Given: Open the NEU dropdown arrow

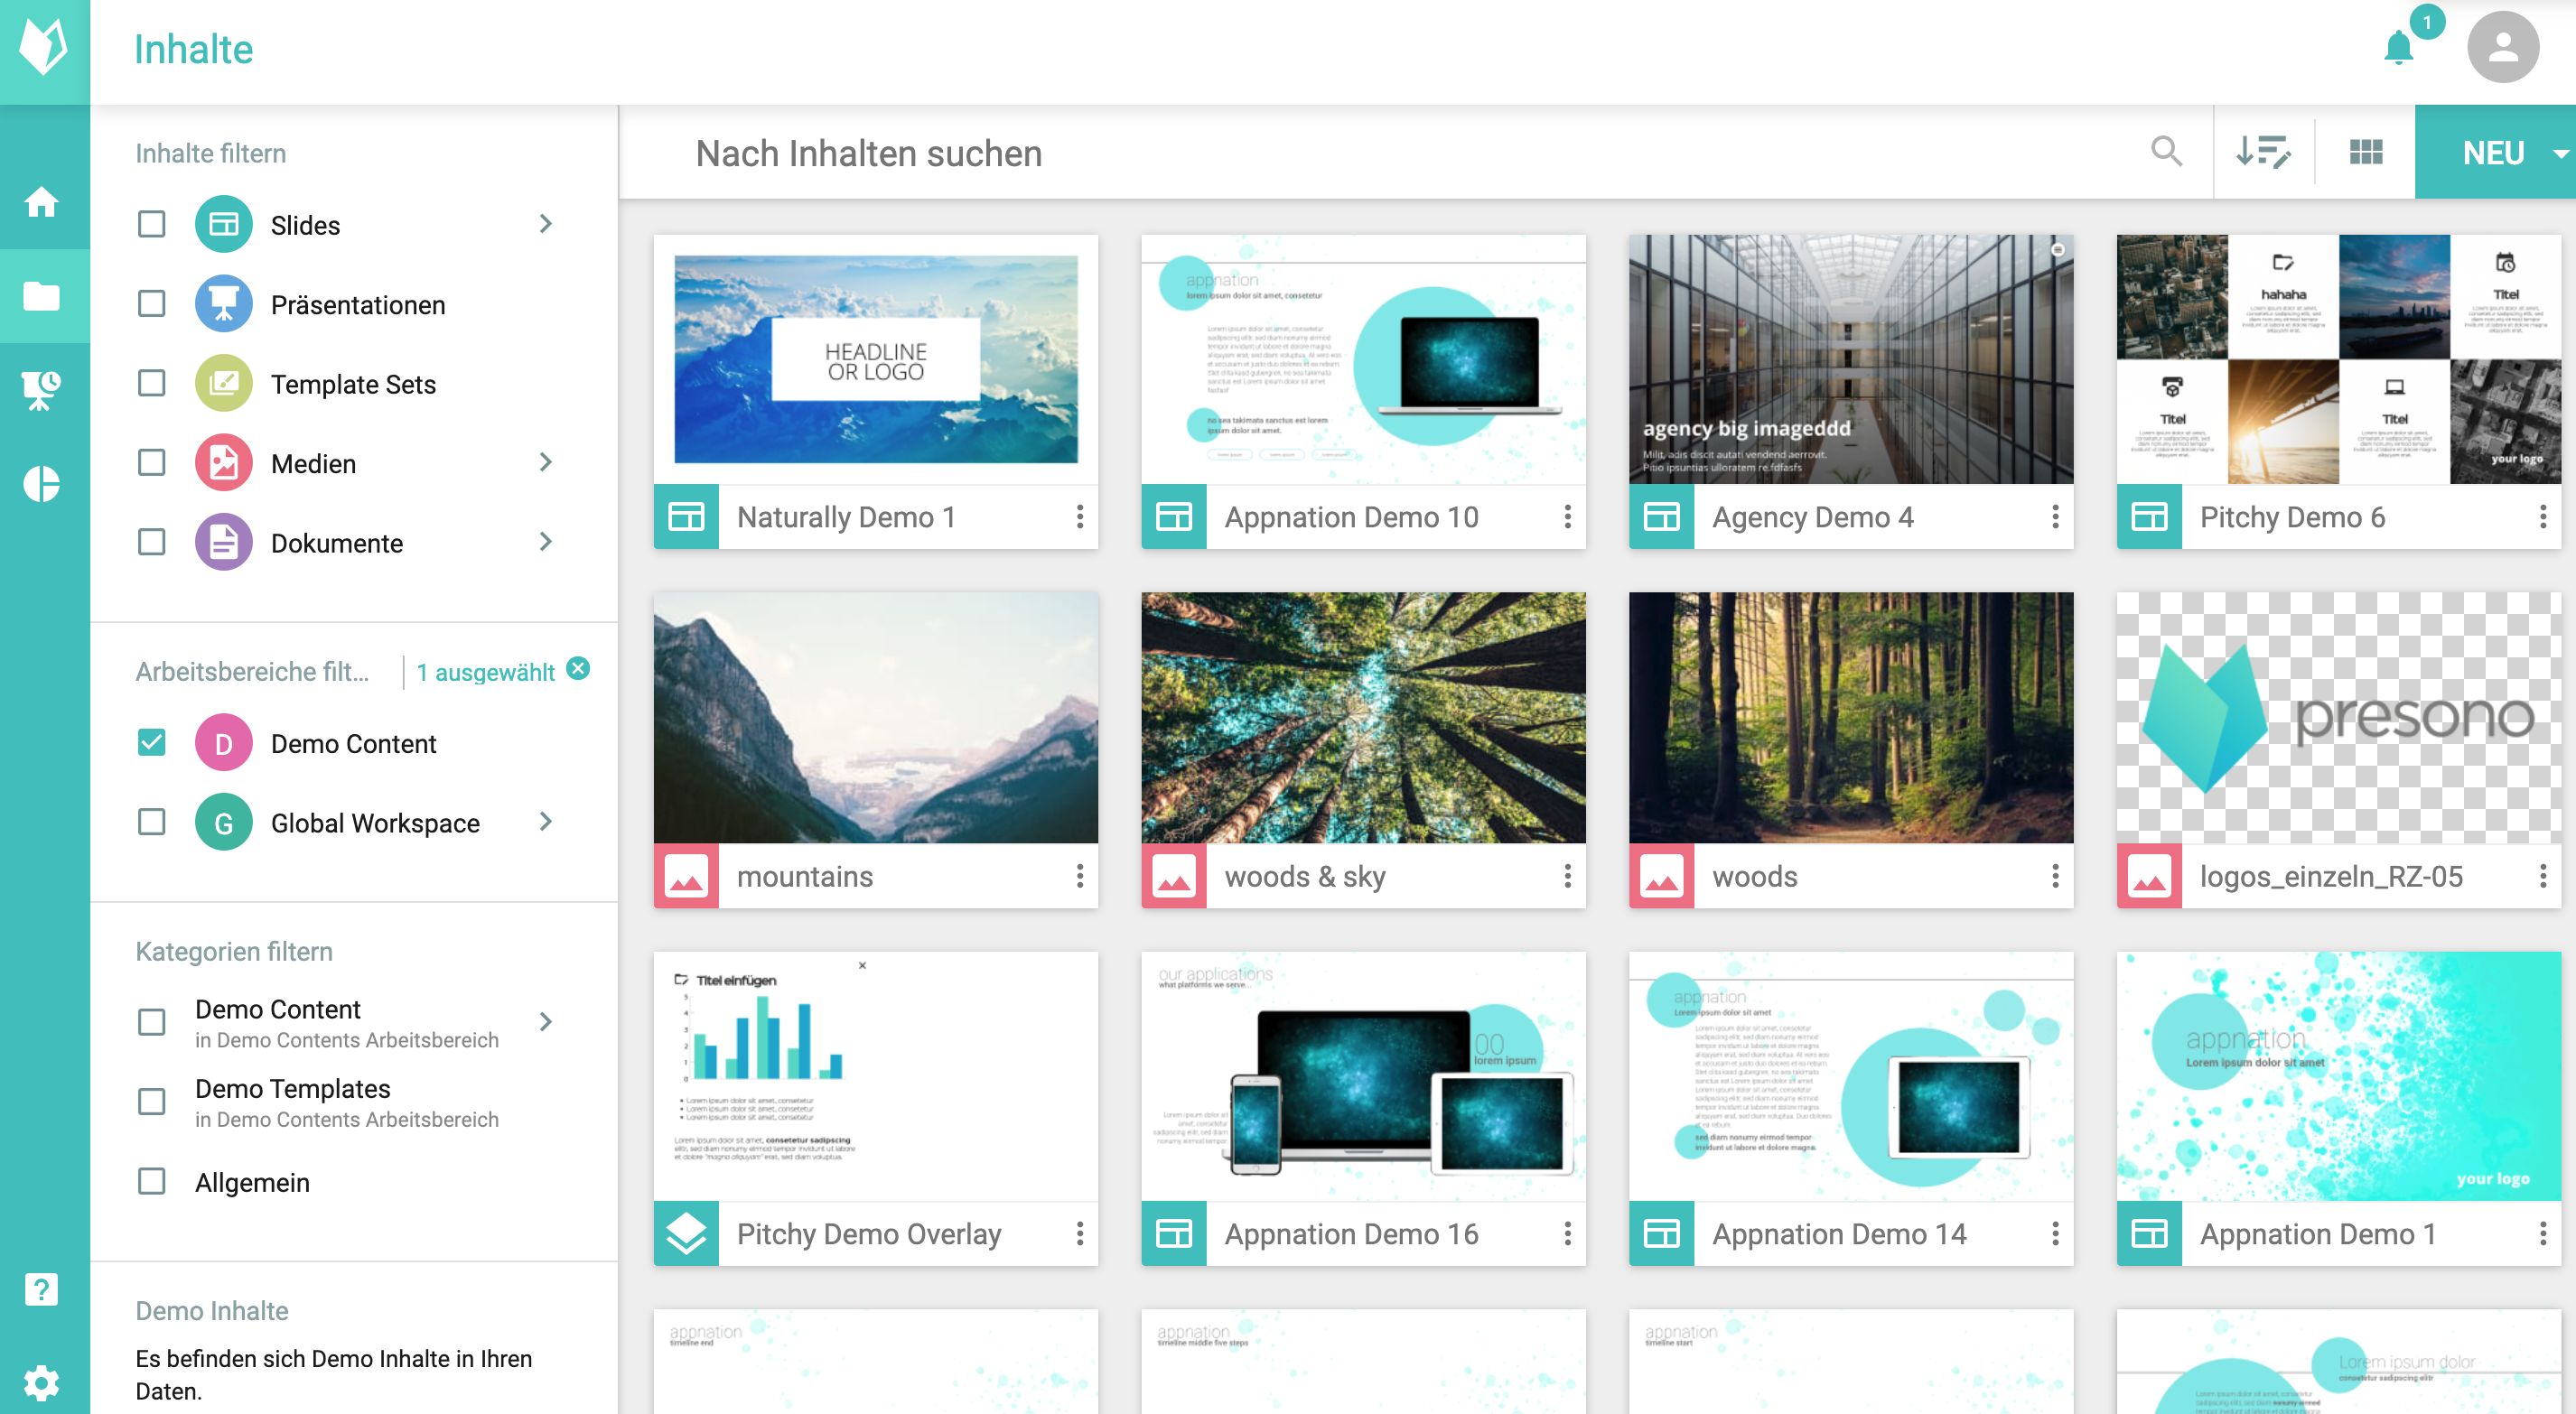Looking at the screenshot, I should pos(2560,154).
